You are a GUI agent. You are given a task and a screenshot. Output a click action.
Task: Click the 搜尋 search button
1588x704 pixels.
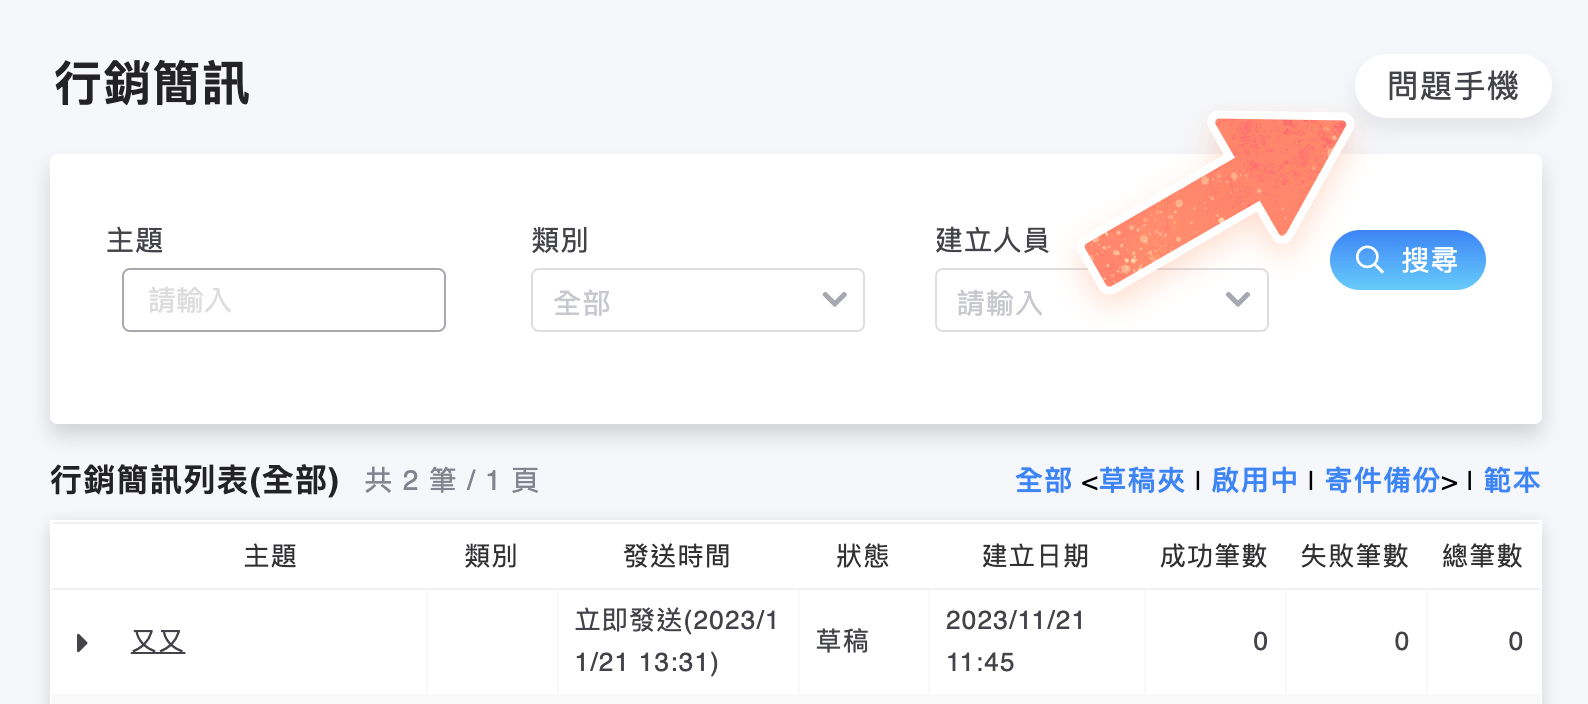point(1407,259)
